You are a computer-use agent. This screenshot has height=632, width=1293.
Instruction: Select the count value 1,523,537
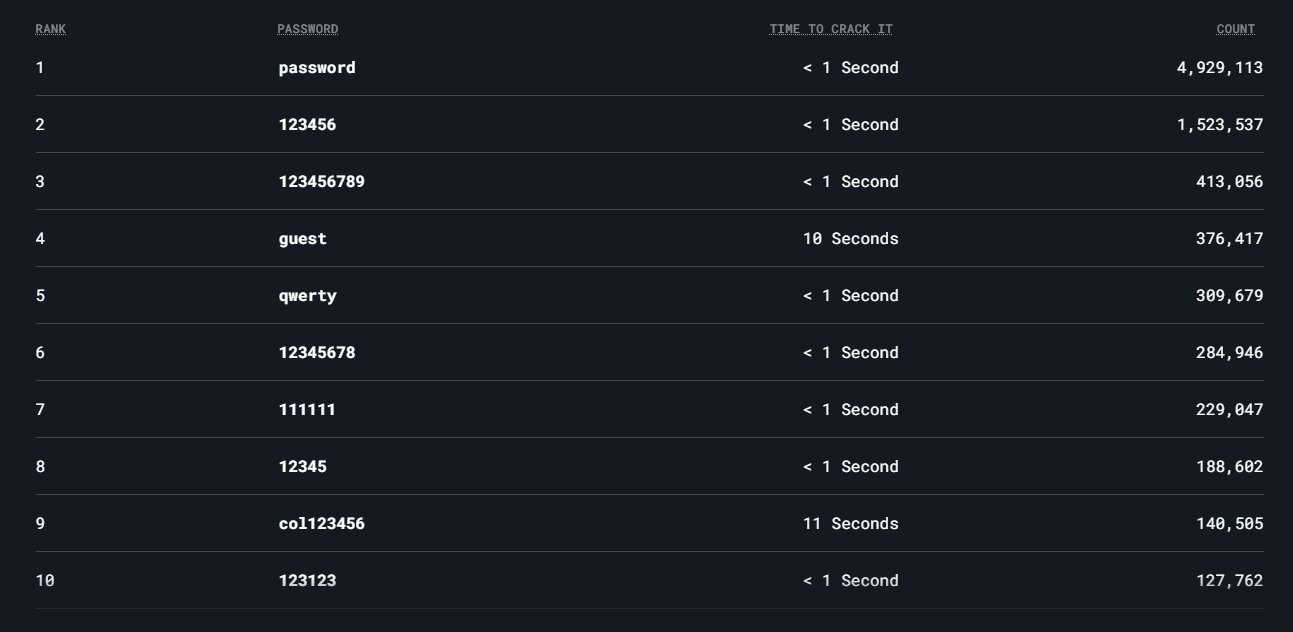tap(1219, 125)
